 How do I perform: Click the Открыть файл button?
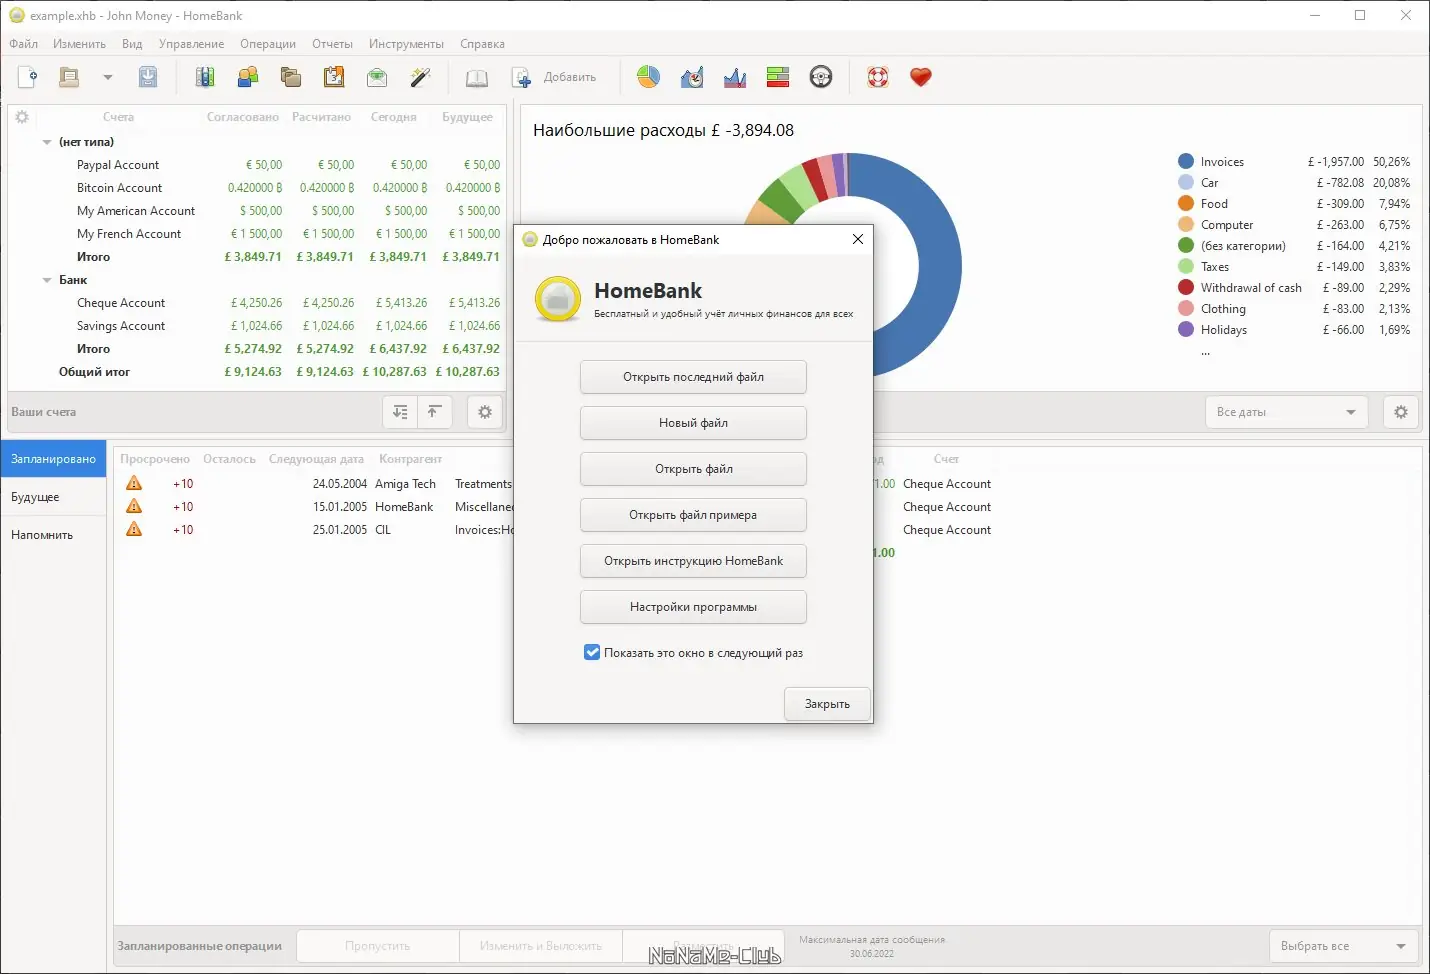(x=693, y=469)
